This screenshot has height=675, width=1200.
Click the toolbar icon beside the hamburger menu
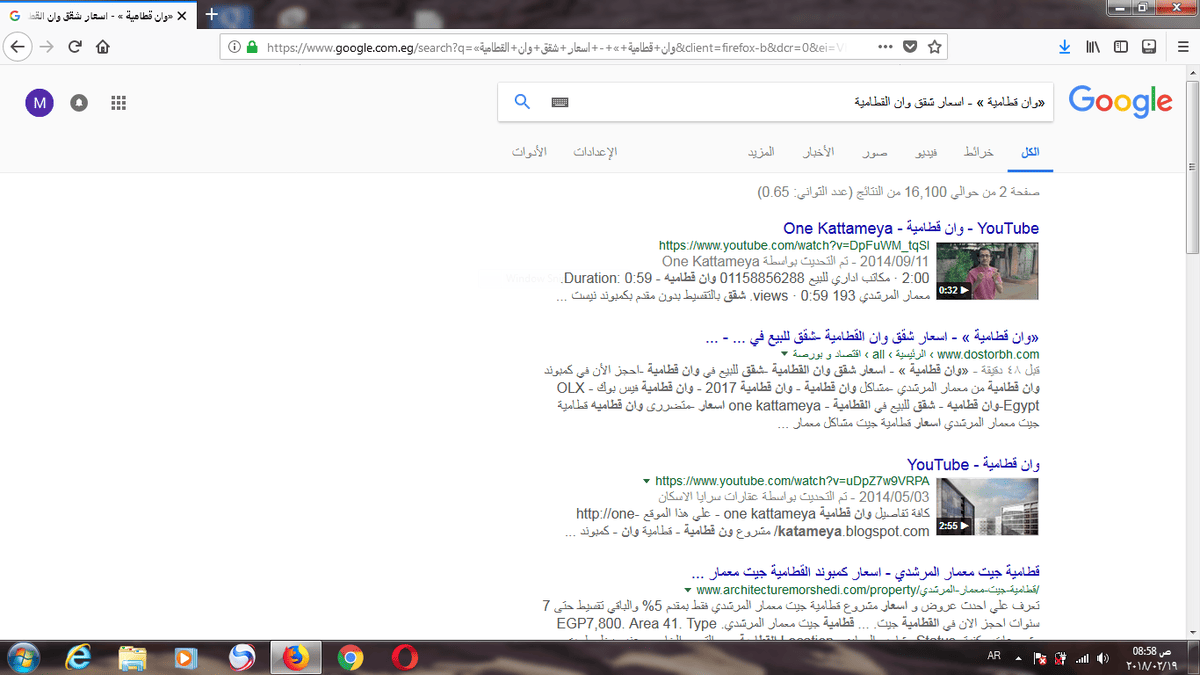[1149, 47]
